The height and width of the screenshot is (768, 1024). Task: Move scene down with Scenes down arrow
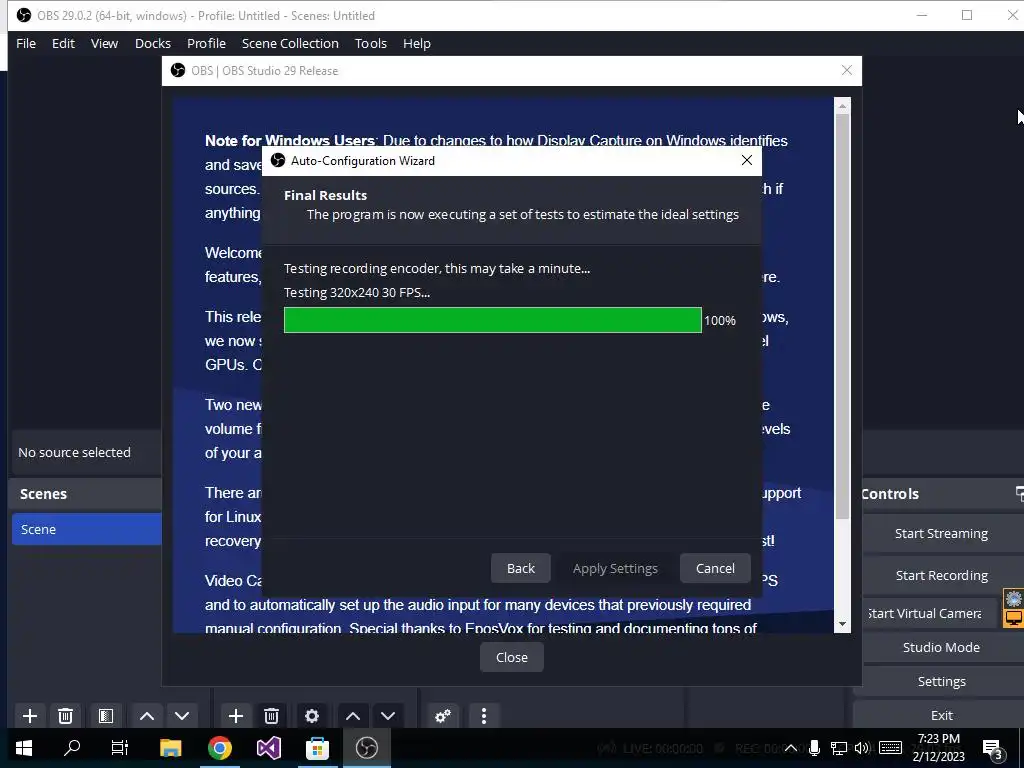(x=182, y=716)
